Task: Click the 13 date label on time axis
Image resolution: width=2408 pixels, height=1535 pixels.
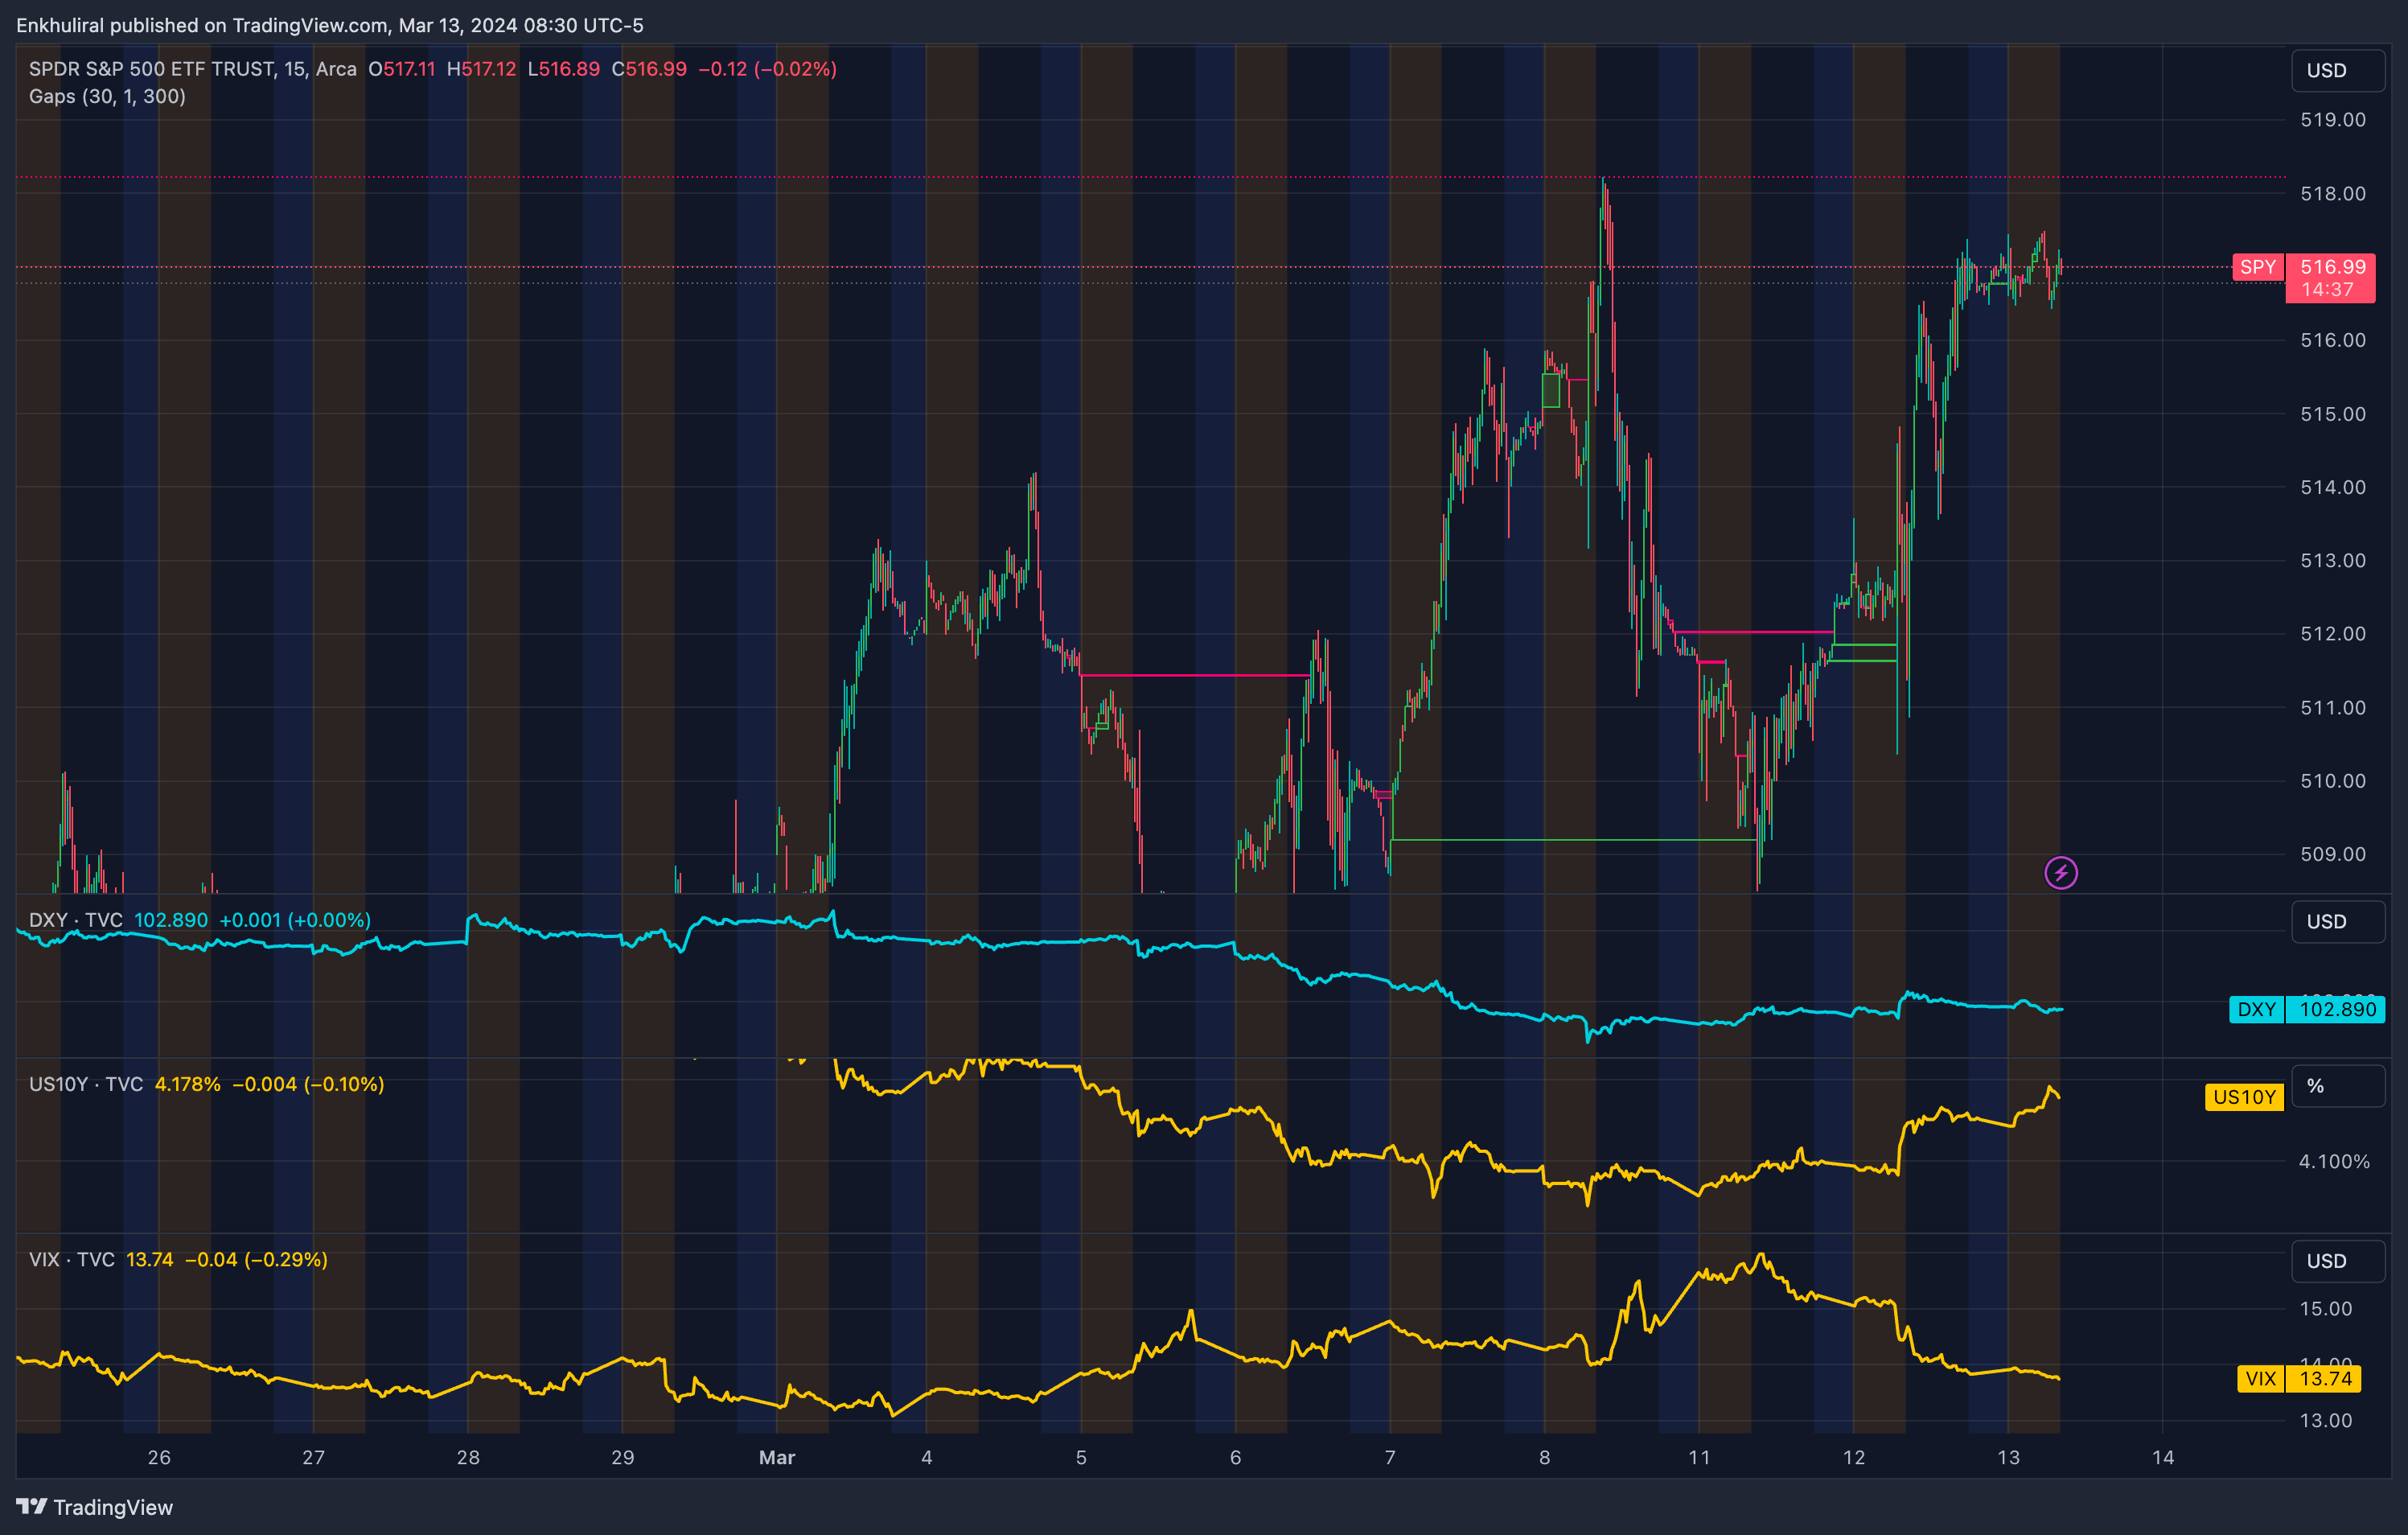Action: coord(2008,1457)
